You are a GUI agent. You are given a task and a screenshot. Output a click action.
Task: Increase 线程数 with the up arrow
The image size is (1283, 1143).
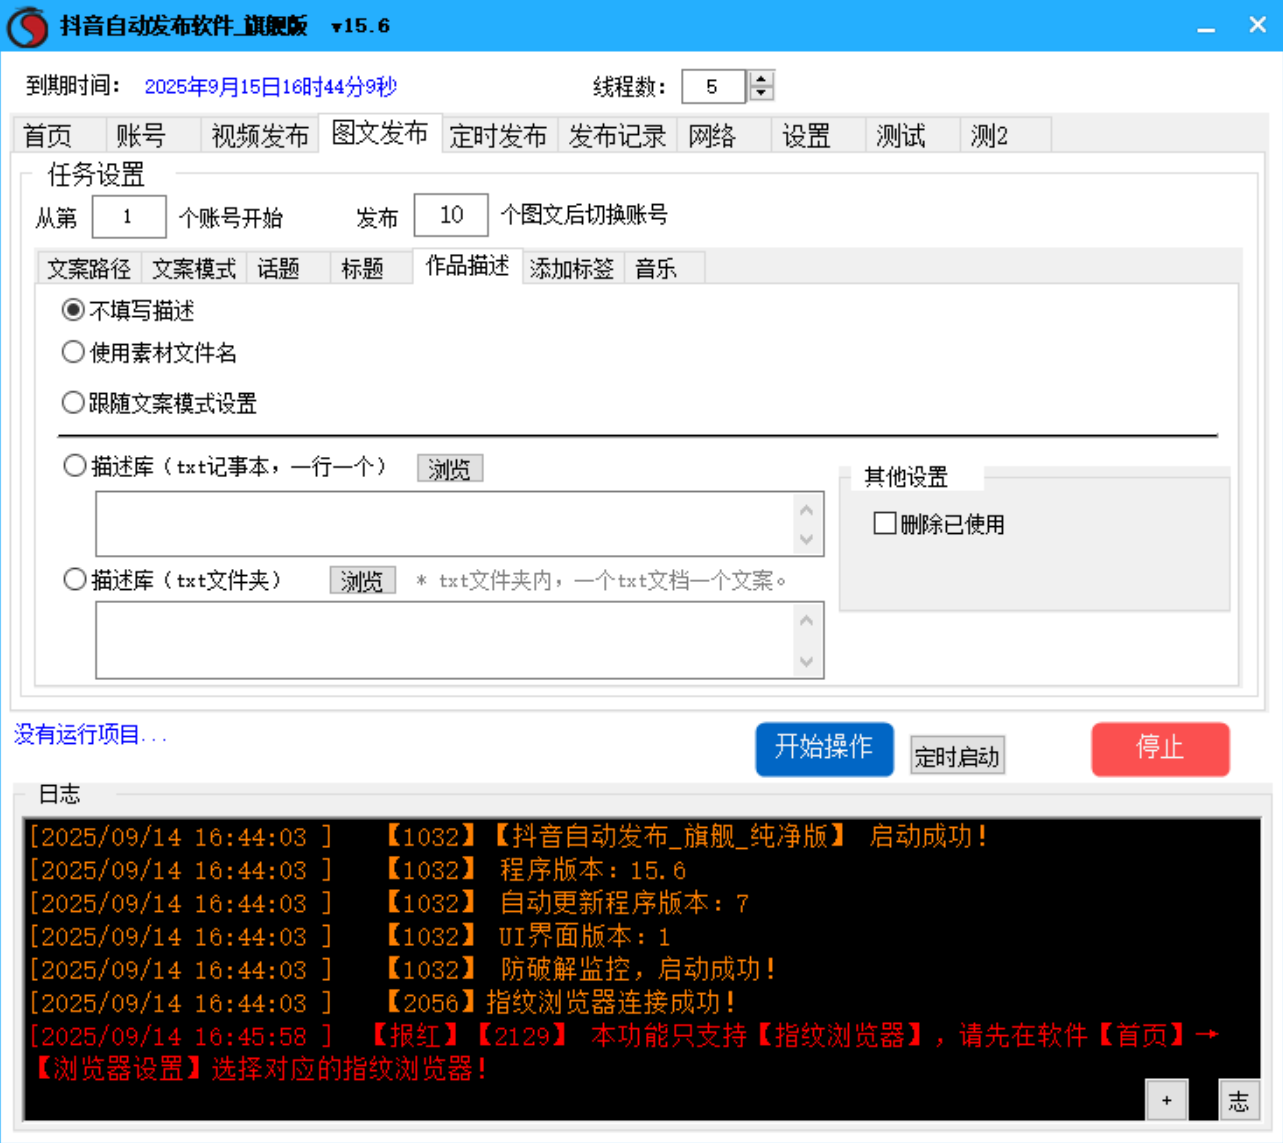click(759, 80)
